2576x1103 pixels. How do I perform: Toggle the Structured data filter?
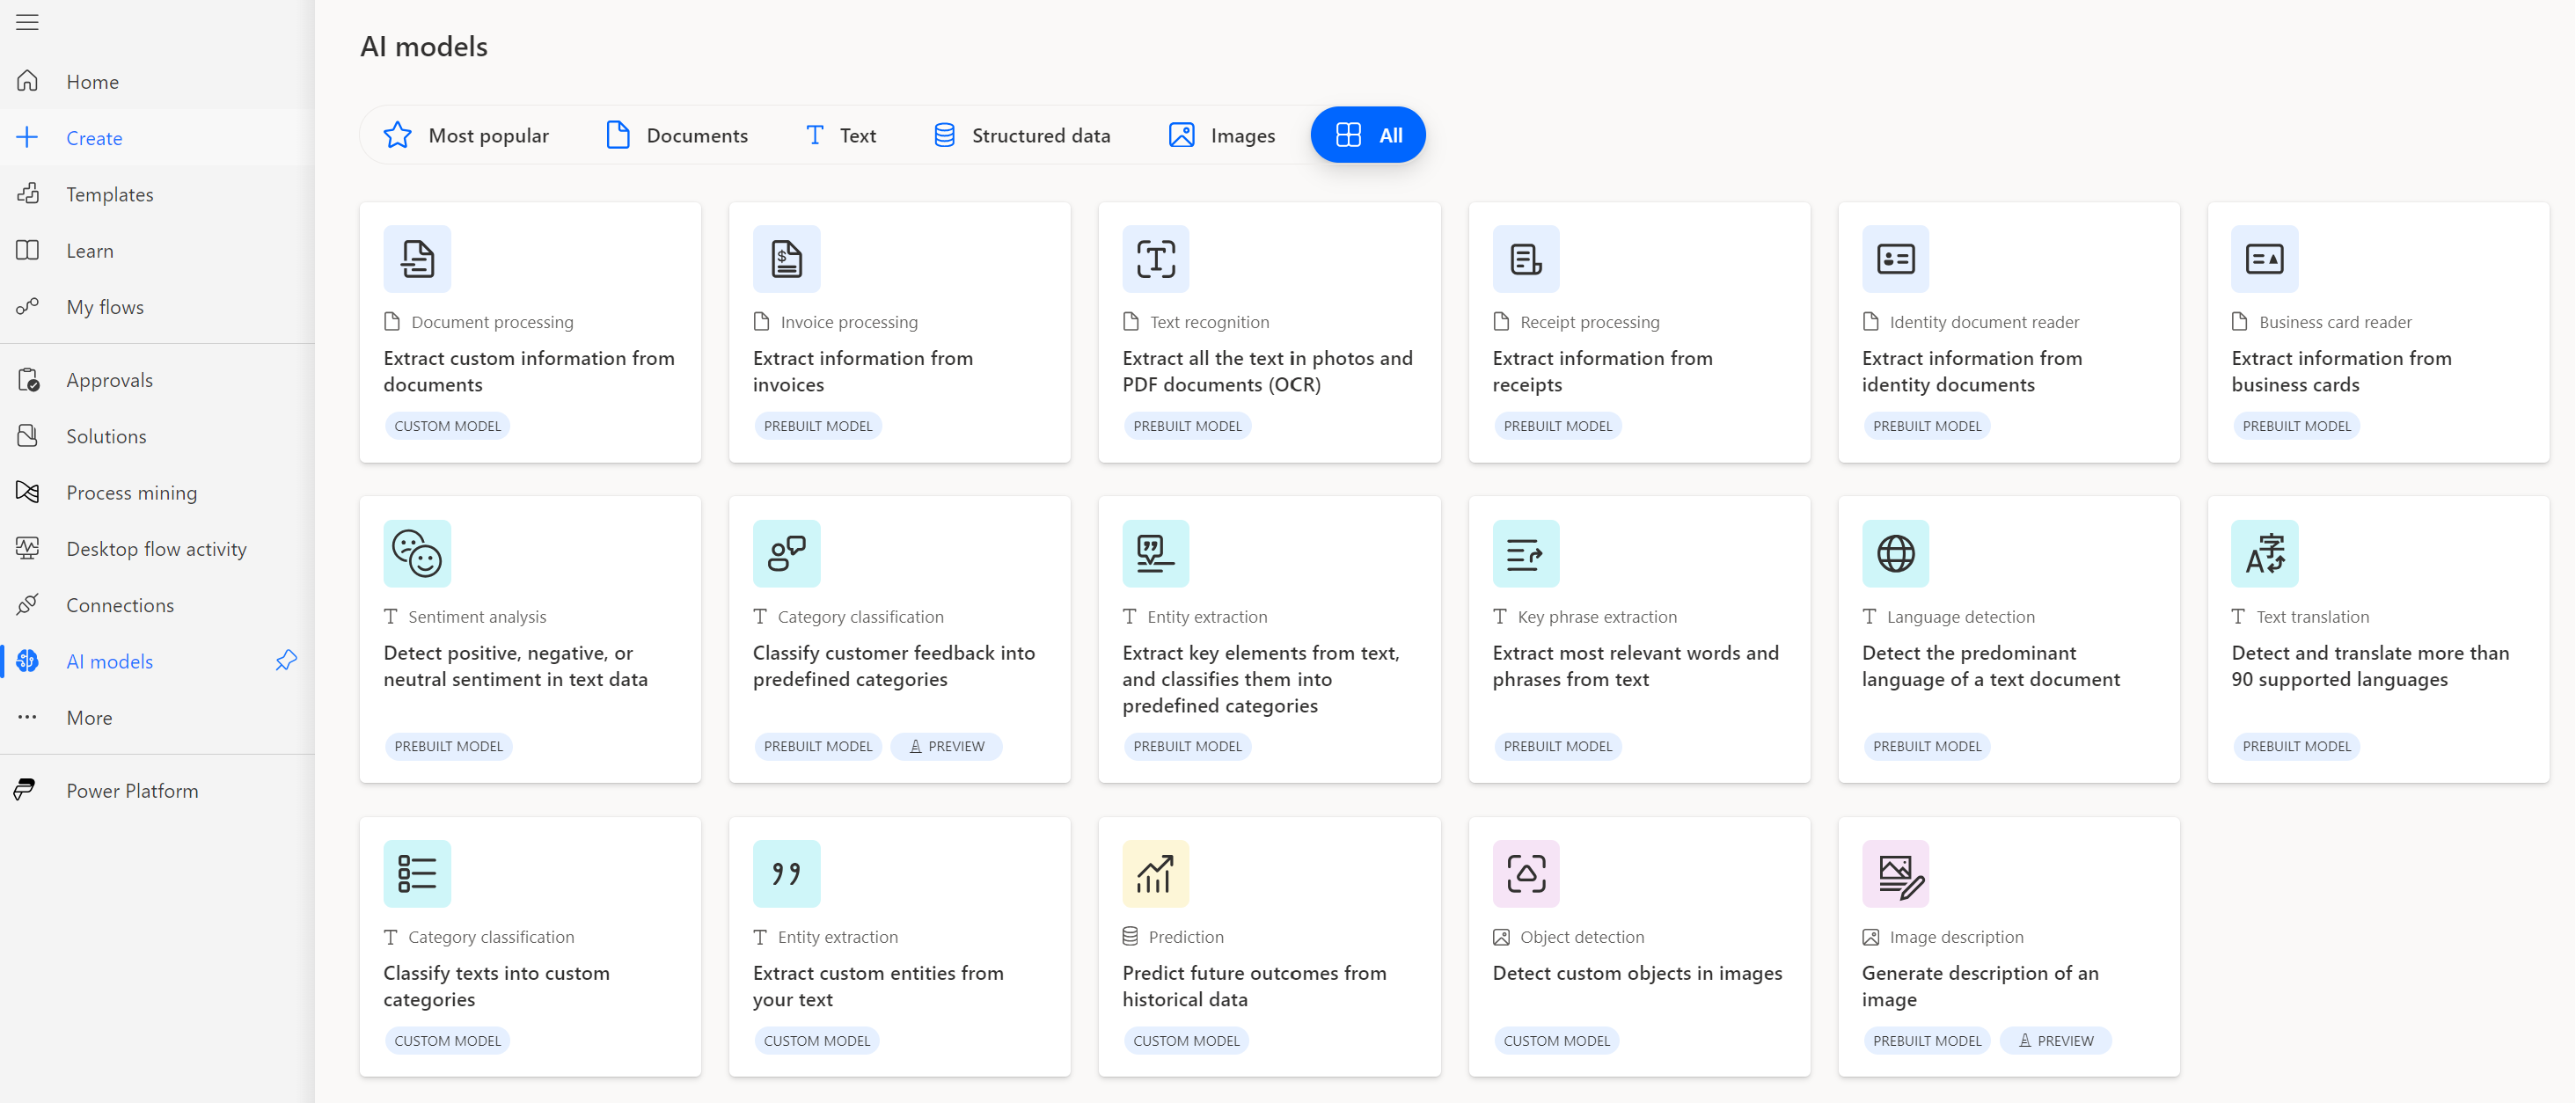pos(1021,135)
